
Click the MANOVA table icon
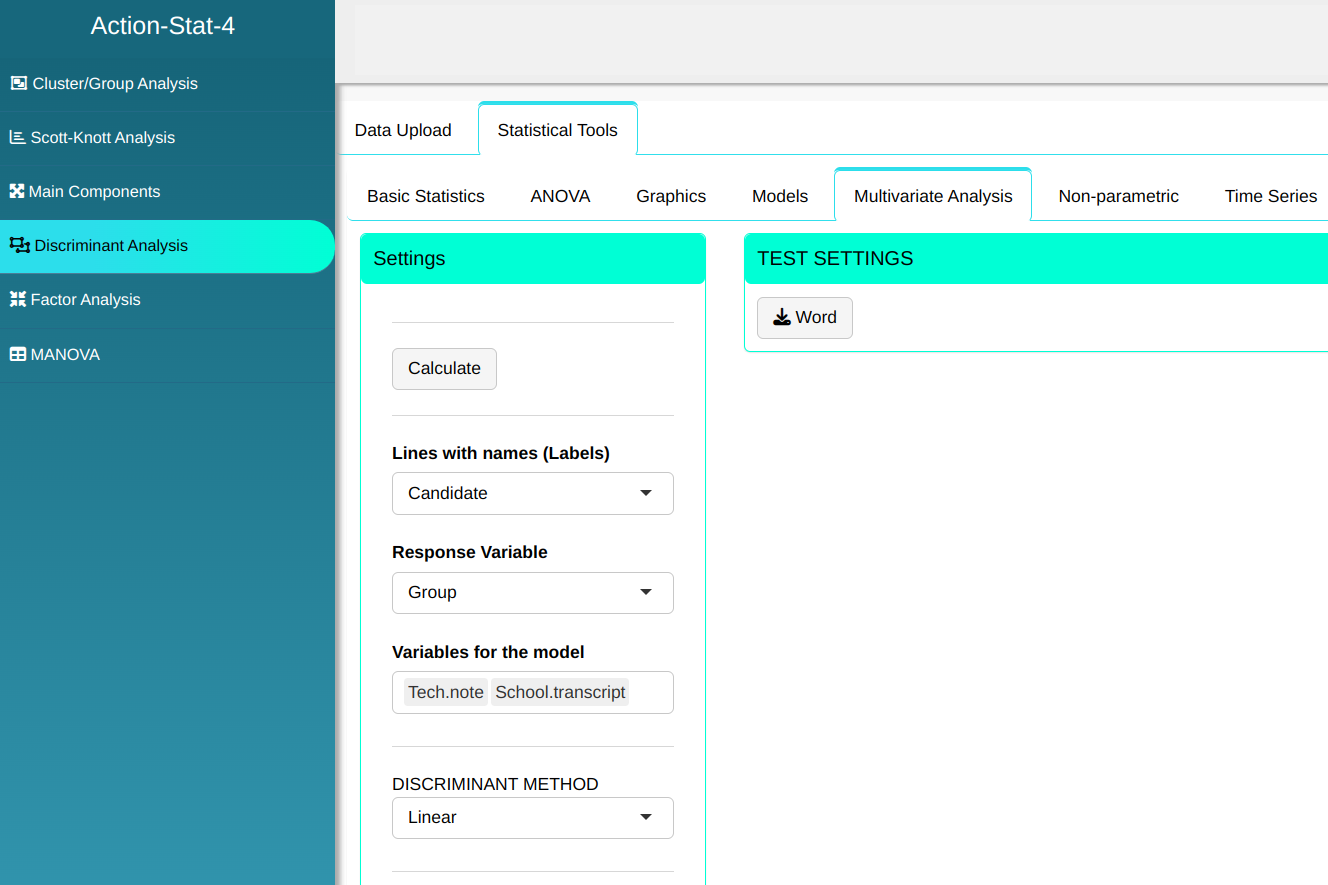tap(17, 355)
